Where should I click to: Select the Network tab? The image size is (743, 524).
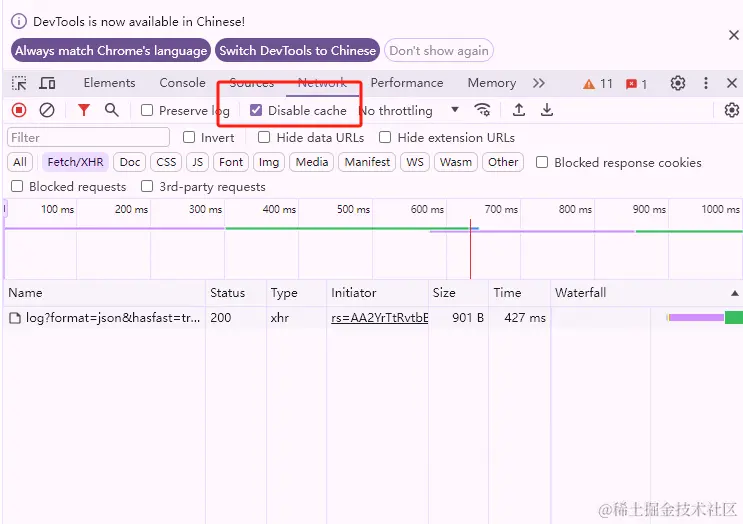click(x=322, y=83)
